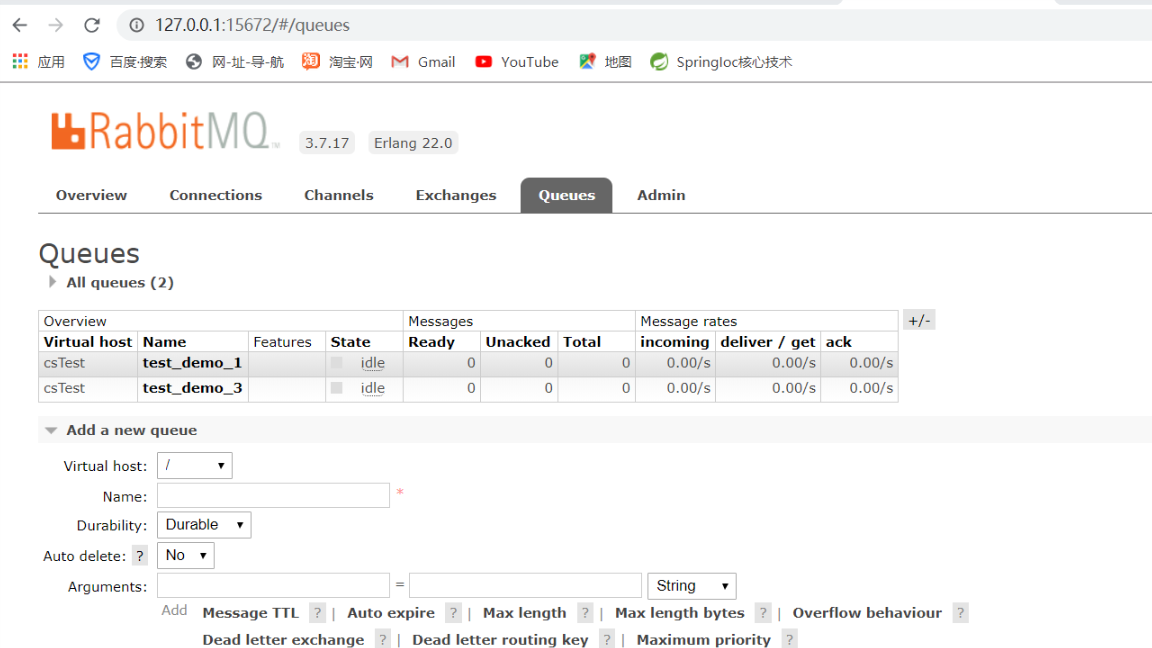
Task: Sort by Virtual host column
Action: 87,342
